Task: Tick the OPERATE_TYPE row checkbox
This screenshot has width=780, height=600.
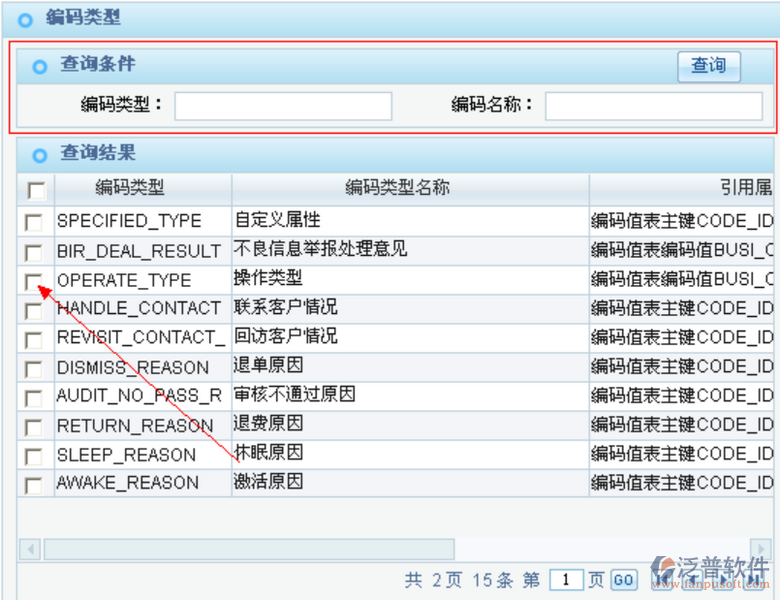Action: [34, 281]
